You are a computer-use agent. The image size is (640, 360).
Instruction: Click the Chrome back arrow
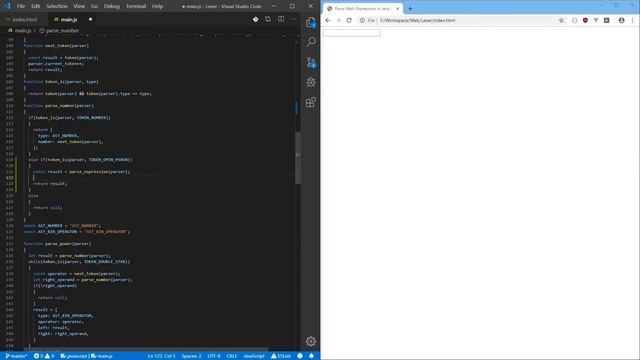click(328, 20)
